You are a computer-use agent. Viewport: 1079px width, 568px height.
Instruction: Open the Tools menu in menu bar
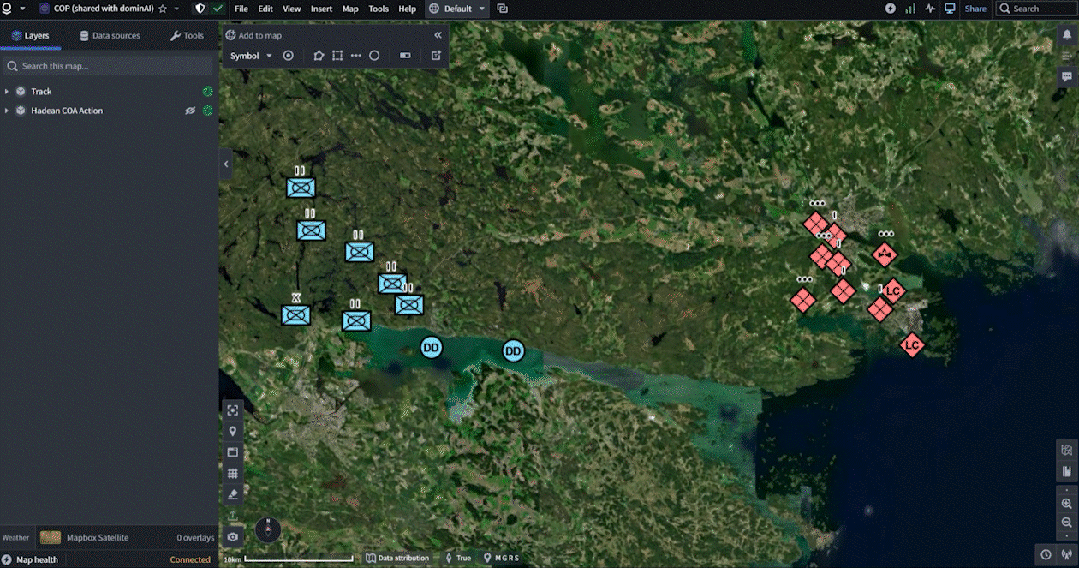pos(378,9)
